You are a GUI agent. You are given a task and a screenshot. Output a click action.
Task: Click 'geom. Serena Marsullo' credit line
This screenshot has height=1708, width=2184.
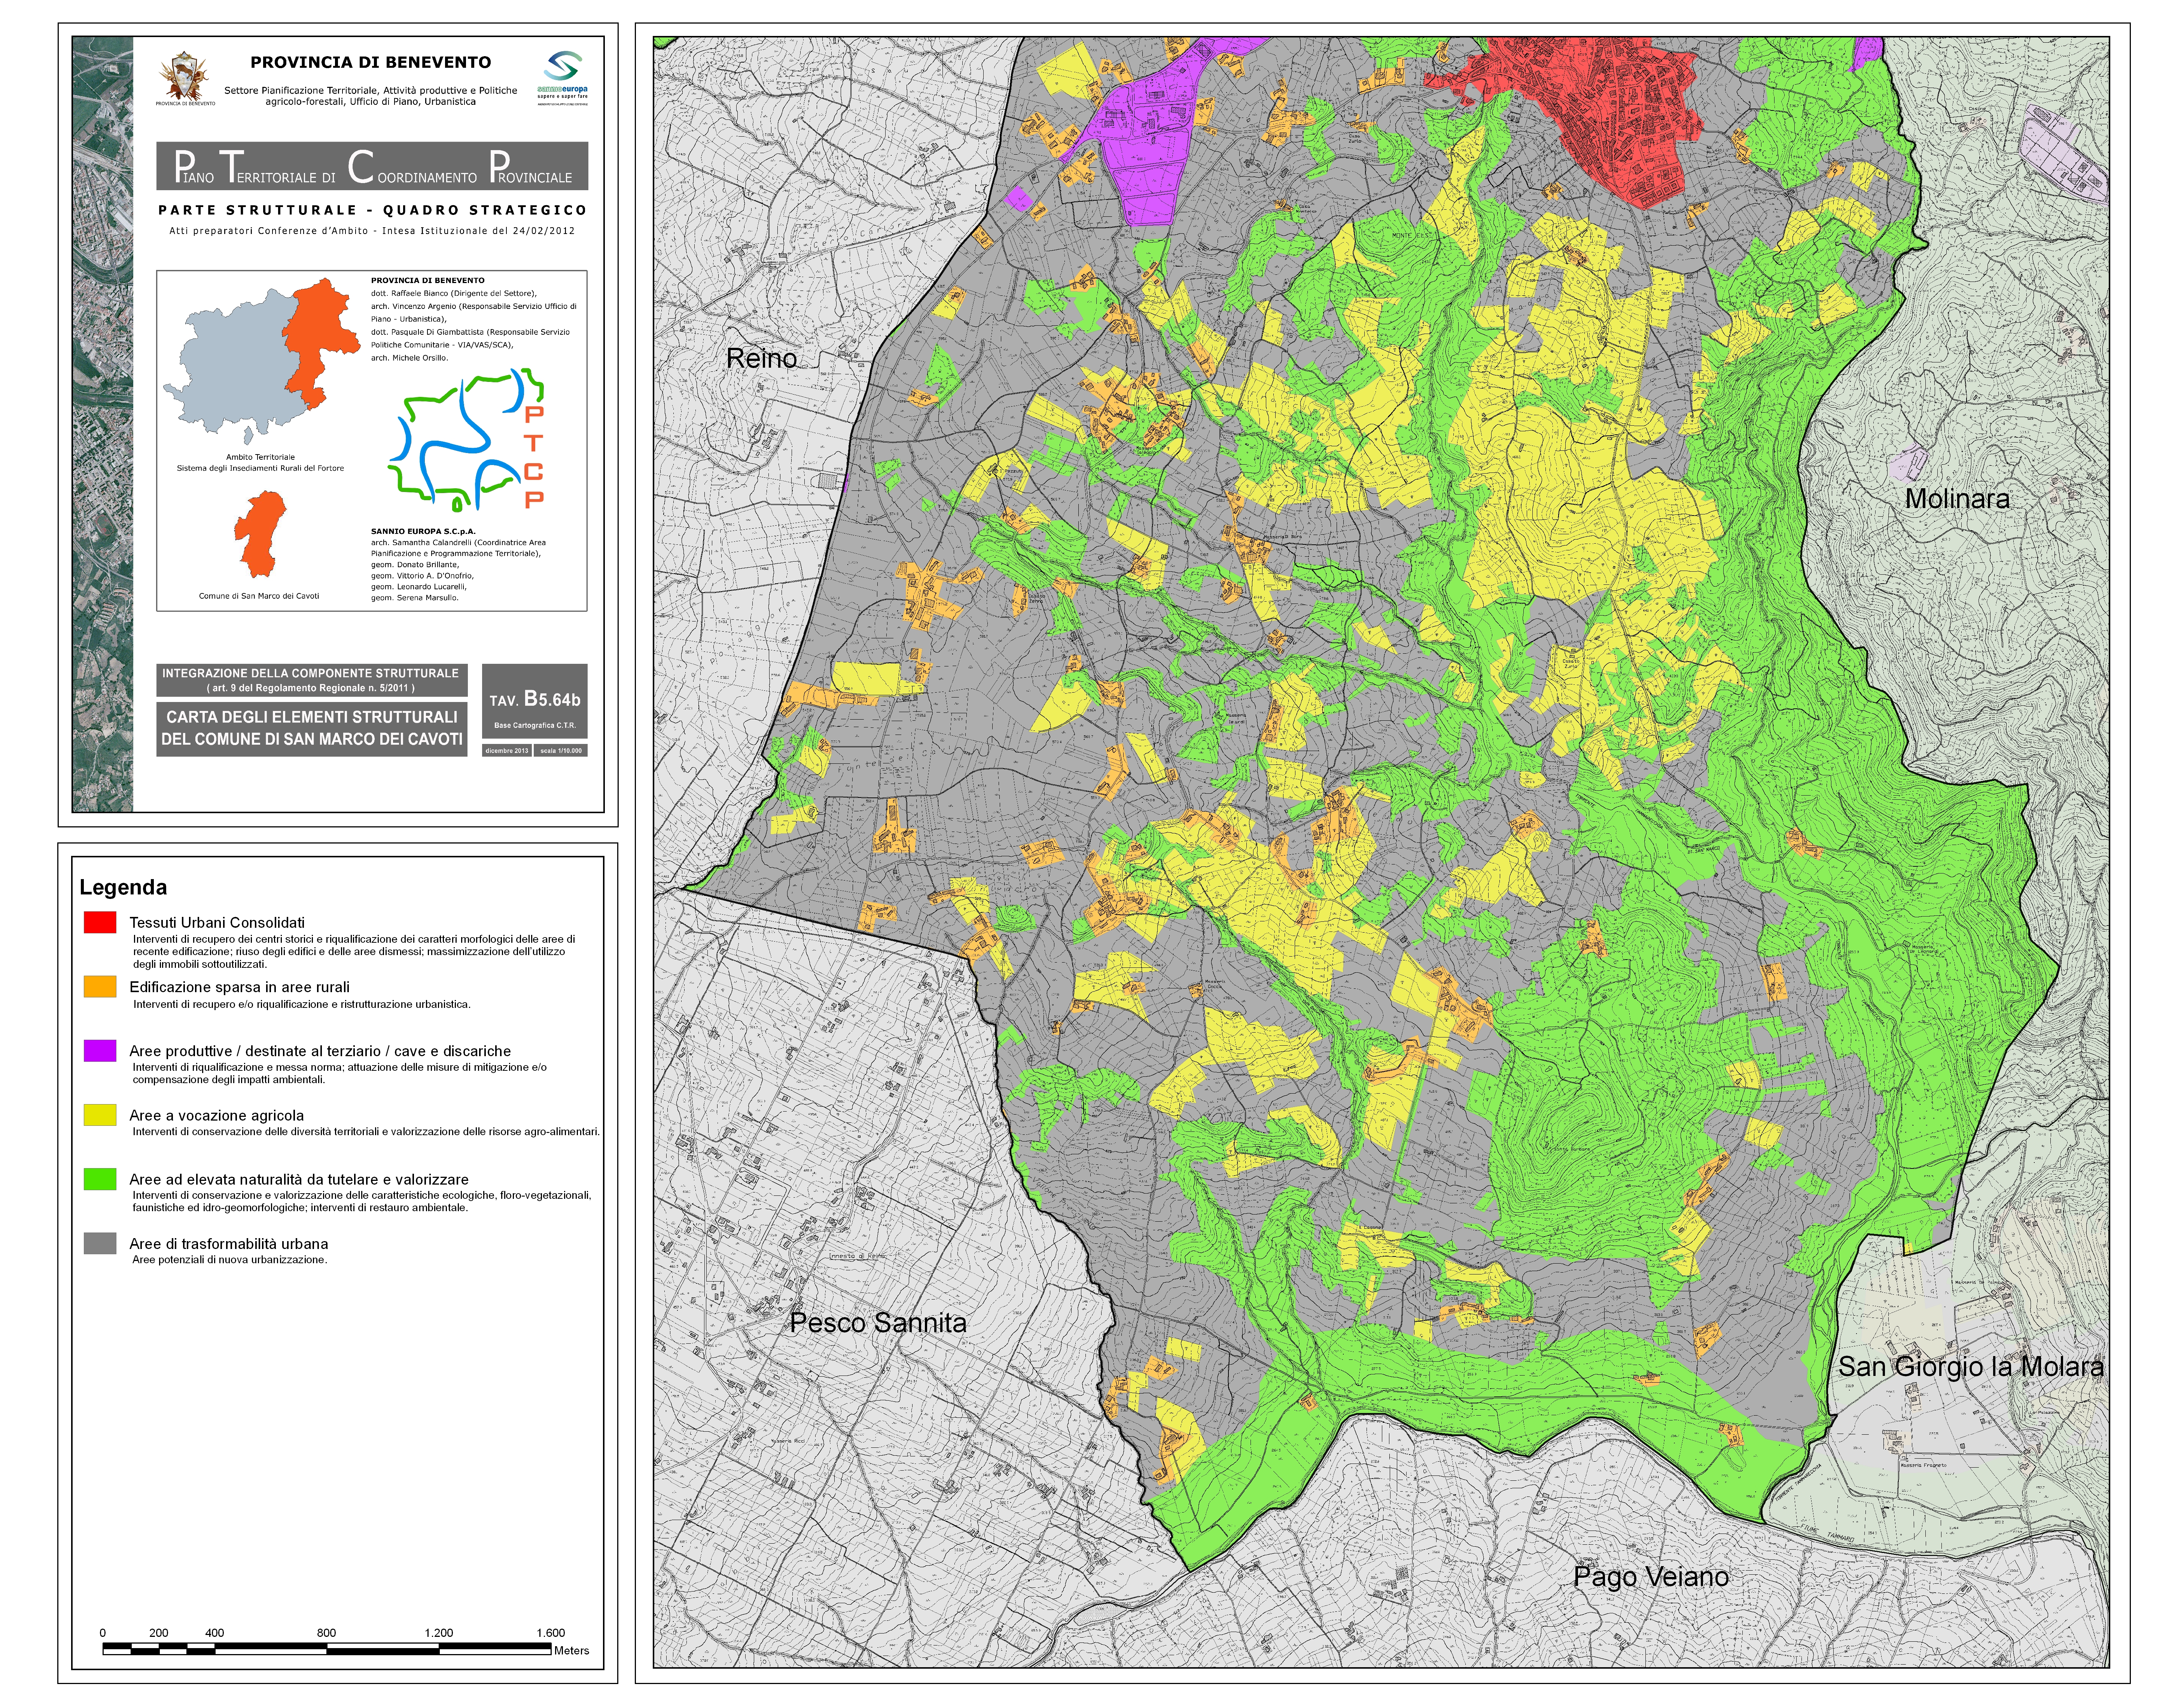[415, 598]
